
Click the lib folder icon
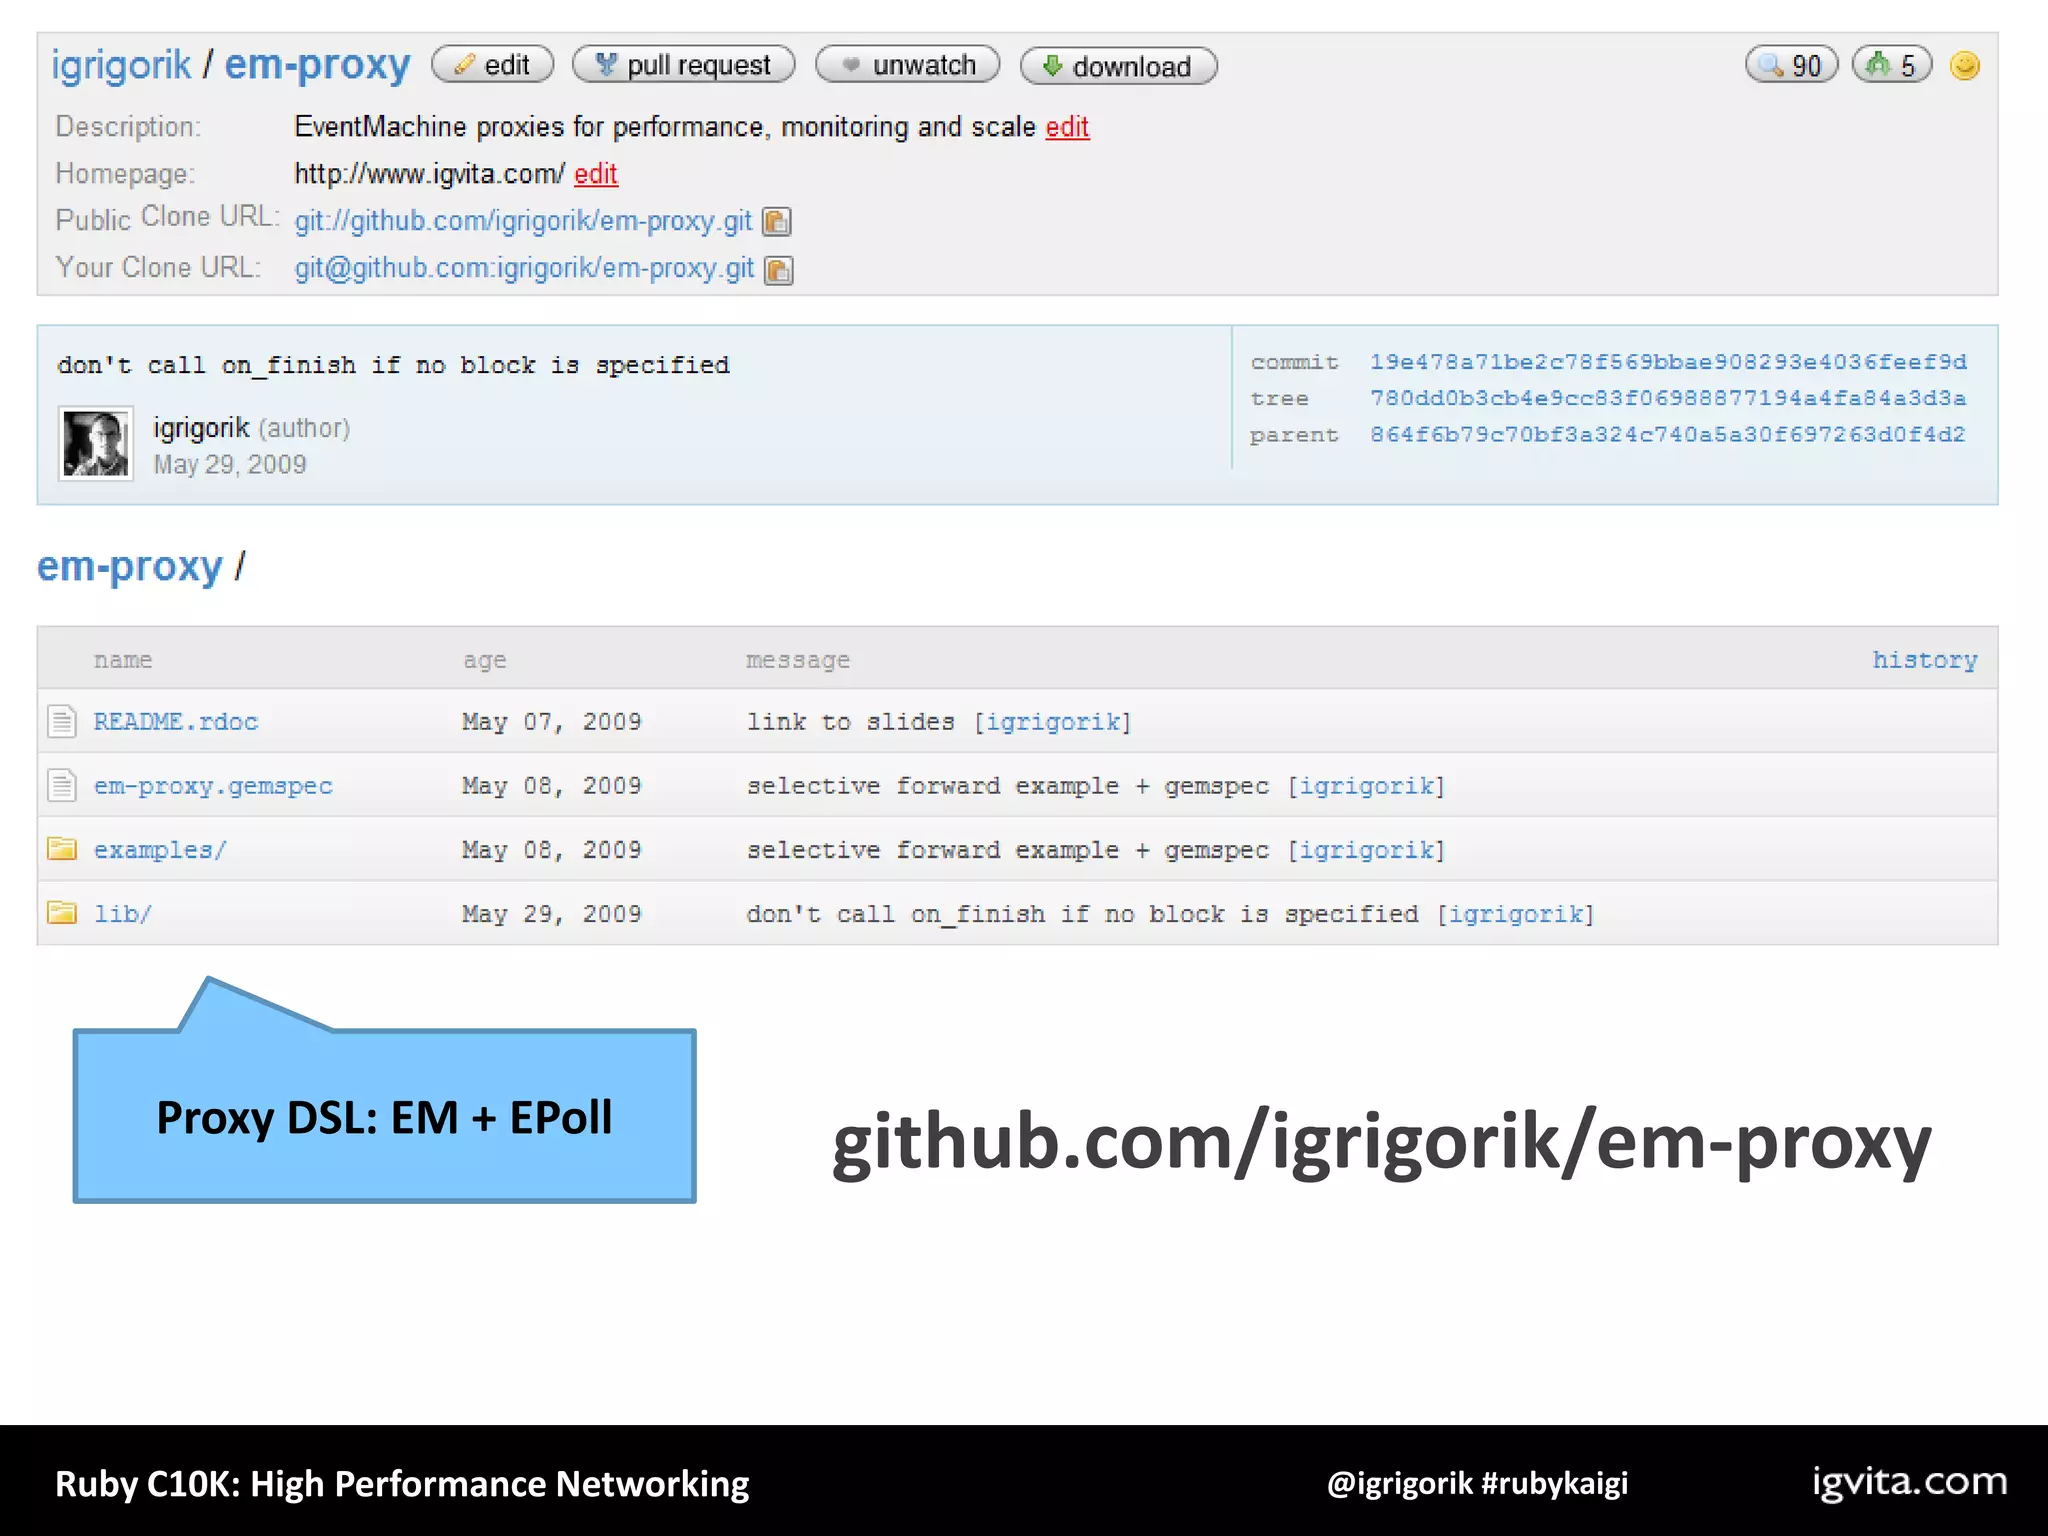[62, 913]
